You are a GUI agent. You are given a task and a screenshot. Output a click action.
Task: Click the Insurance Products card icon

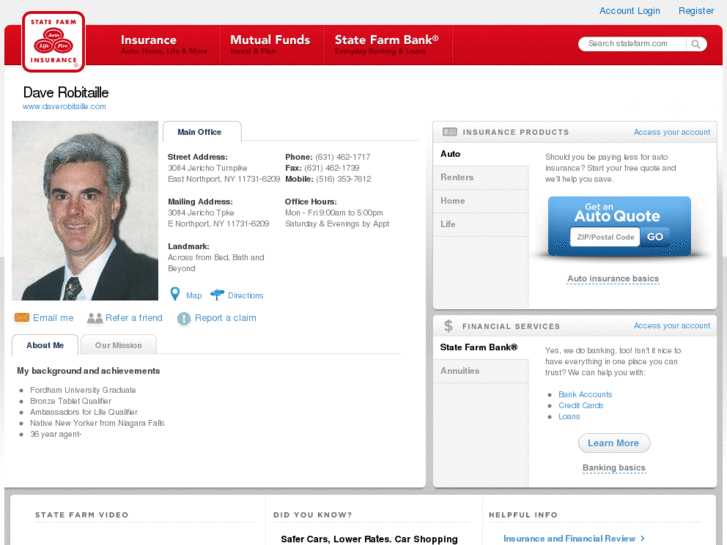click(450, 132)
